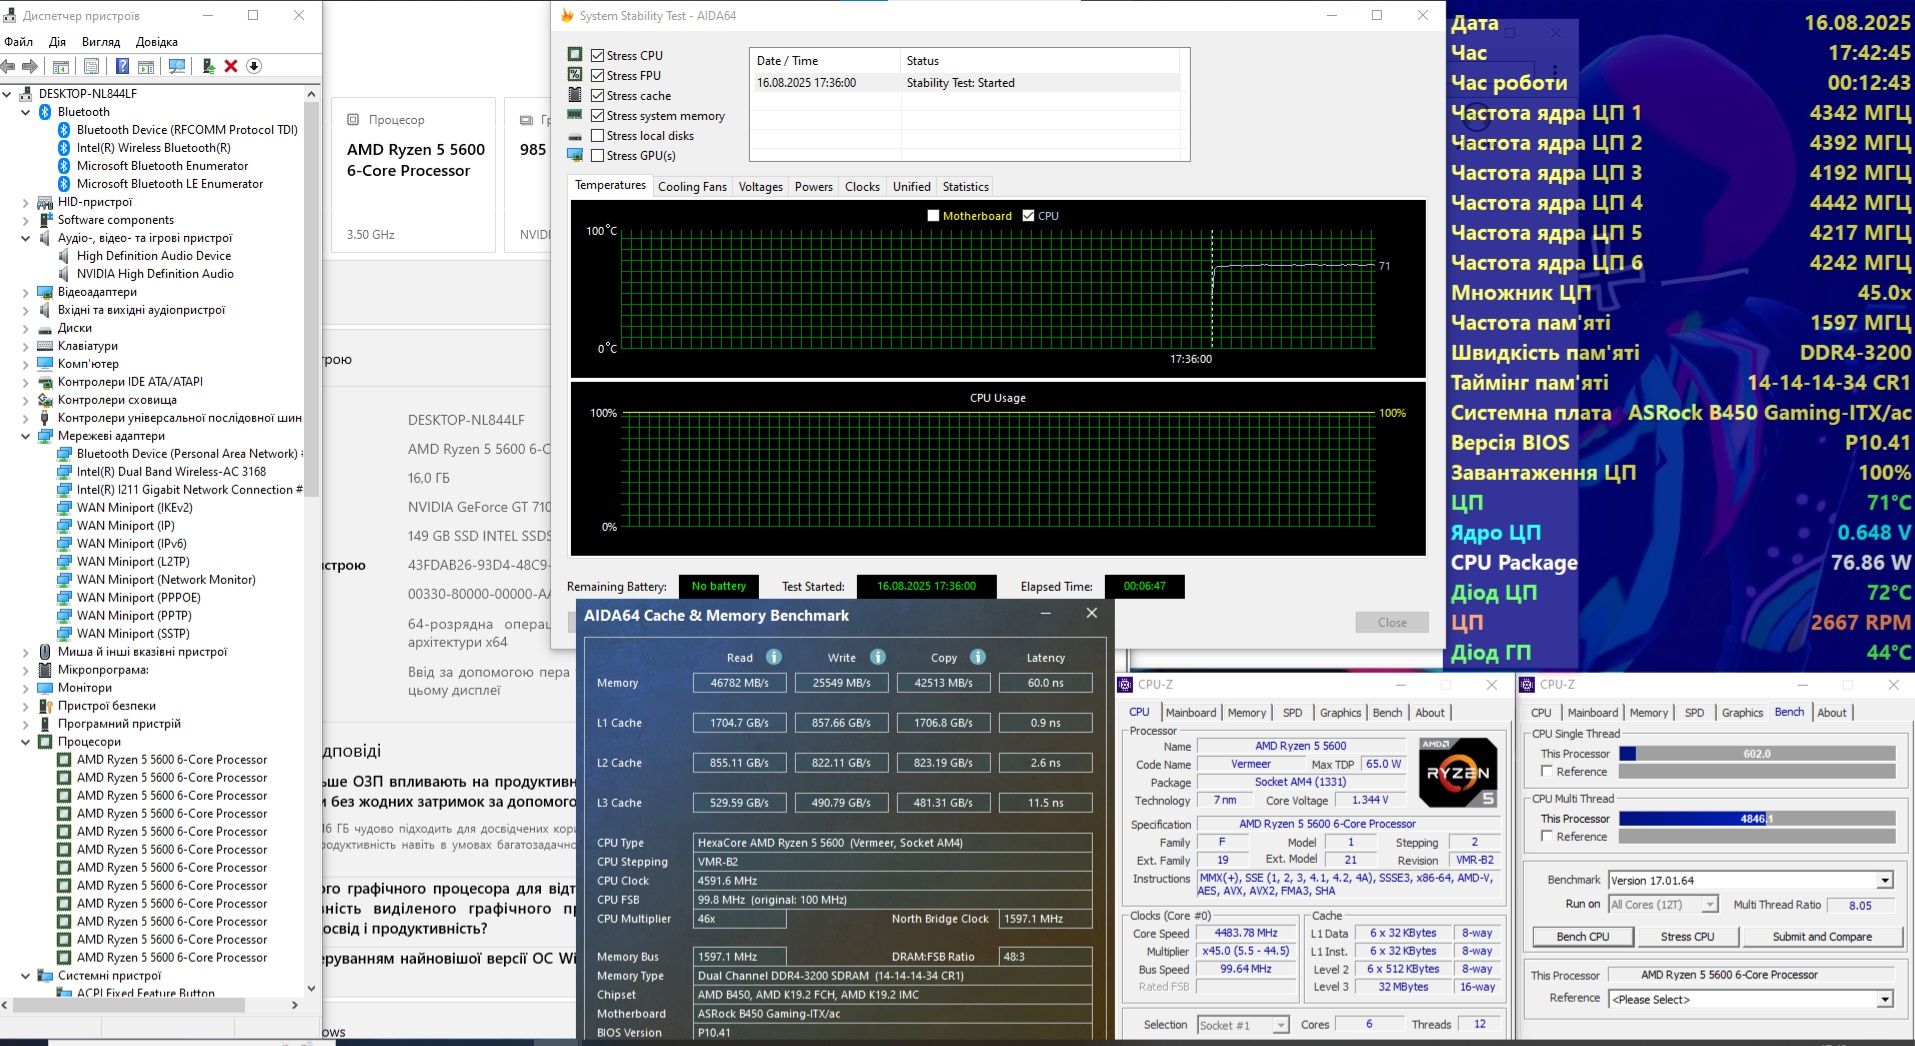Open the Mainboard tab in left CPU-Z
The width and height of the screenshot is (1915, 1046).
(x=1190, y=712)
